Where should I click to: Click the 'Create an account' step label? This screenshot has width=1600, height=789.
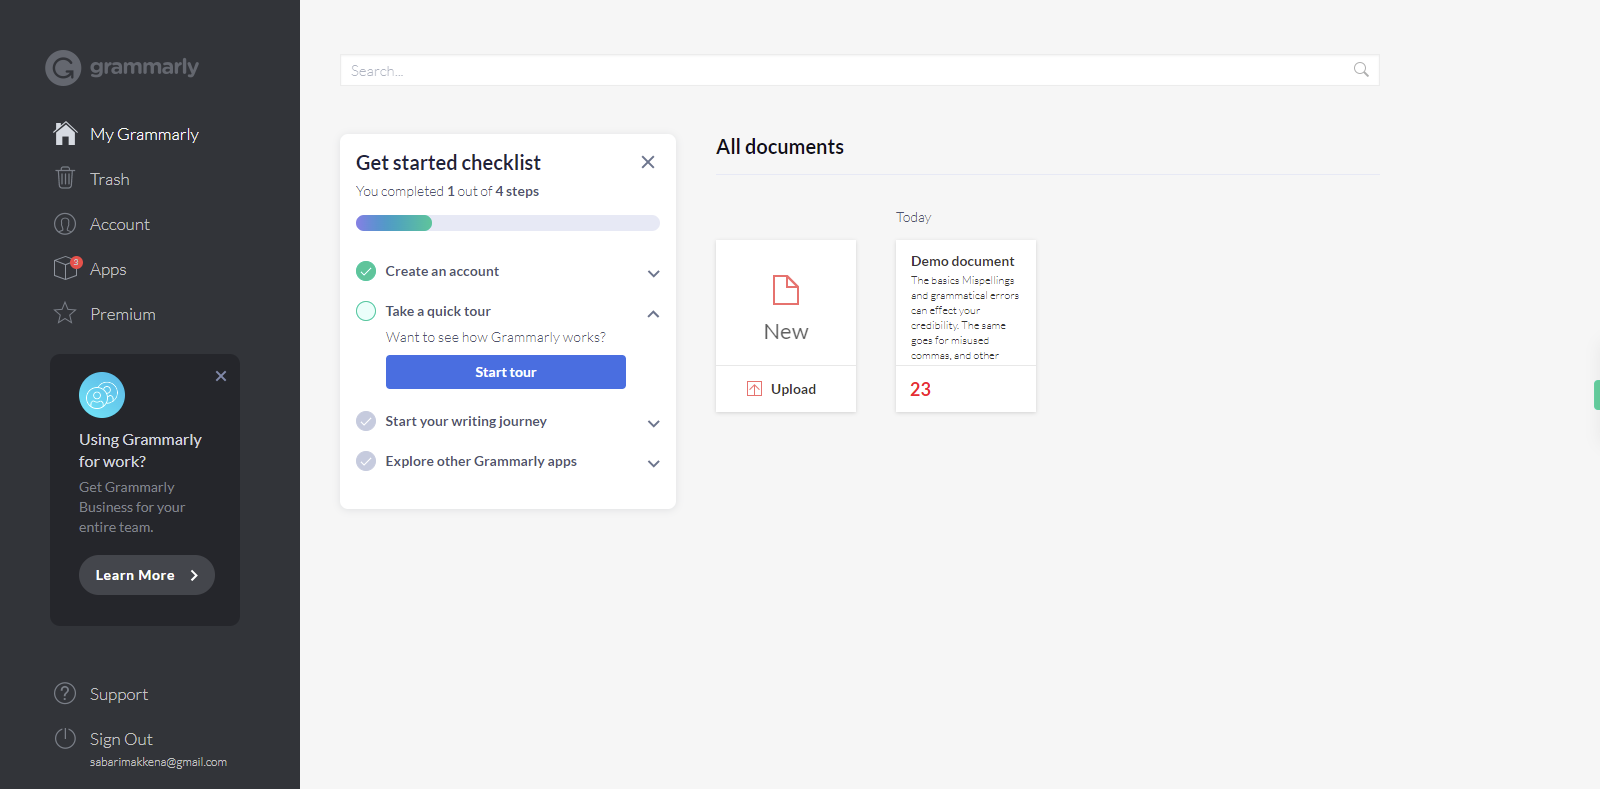[442, 271]
